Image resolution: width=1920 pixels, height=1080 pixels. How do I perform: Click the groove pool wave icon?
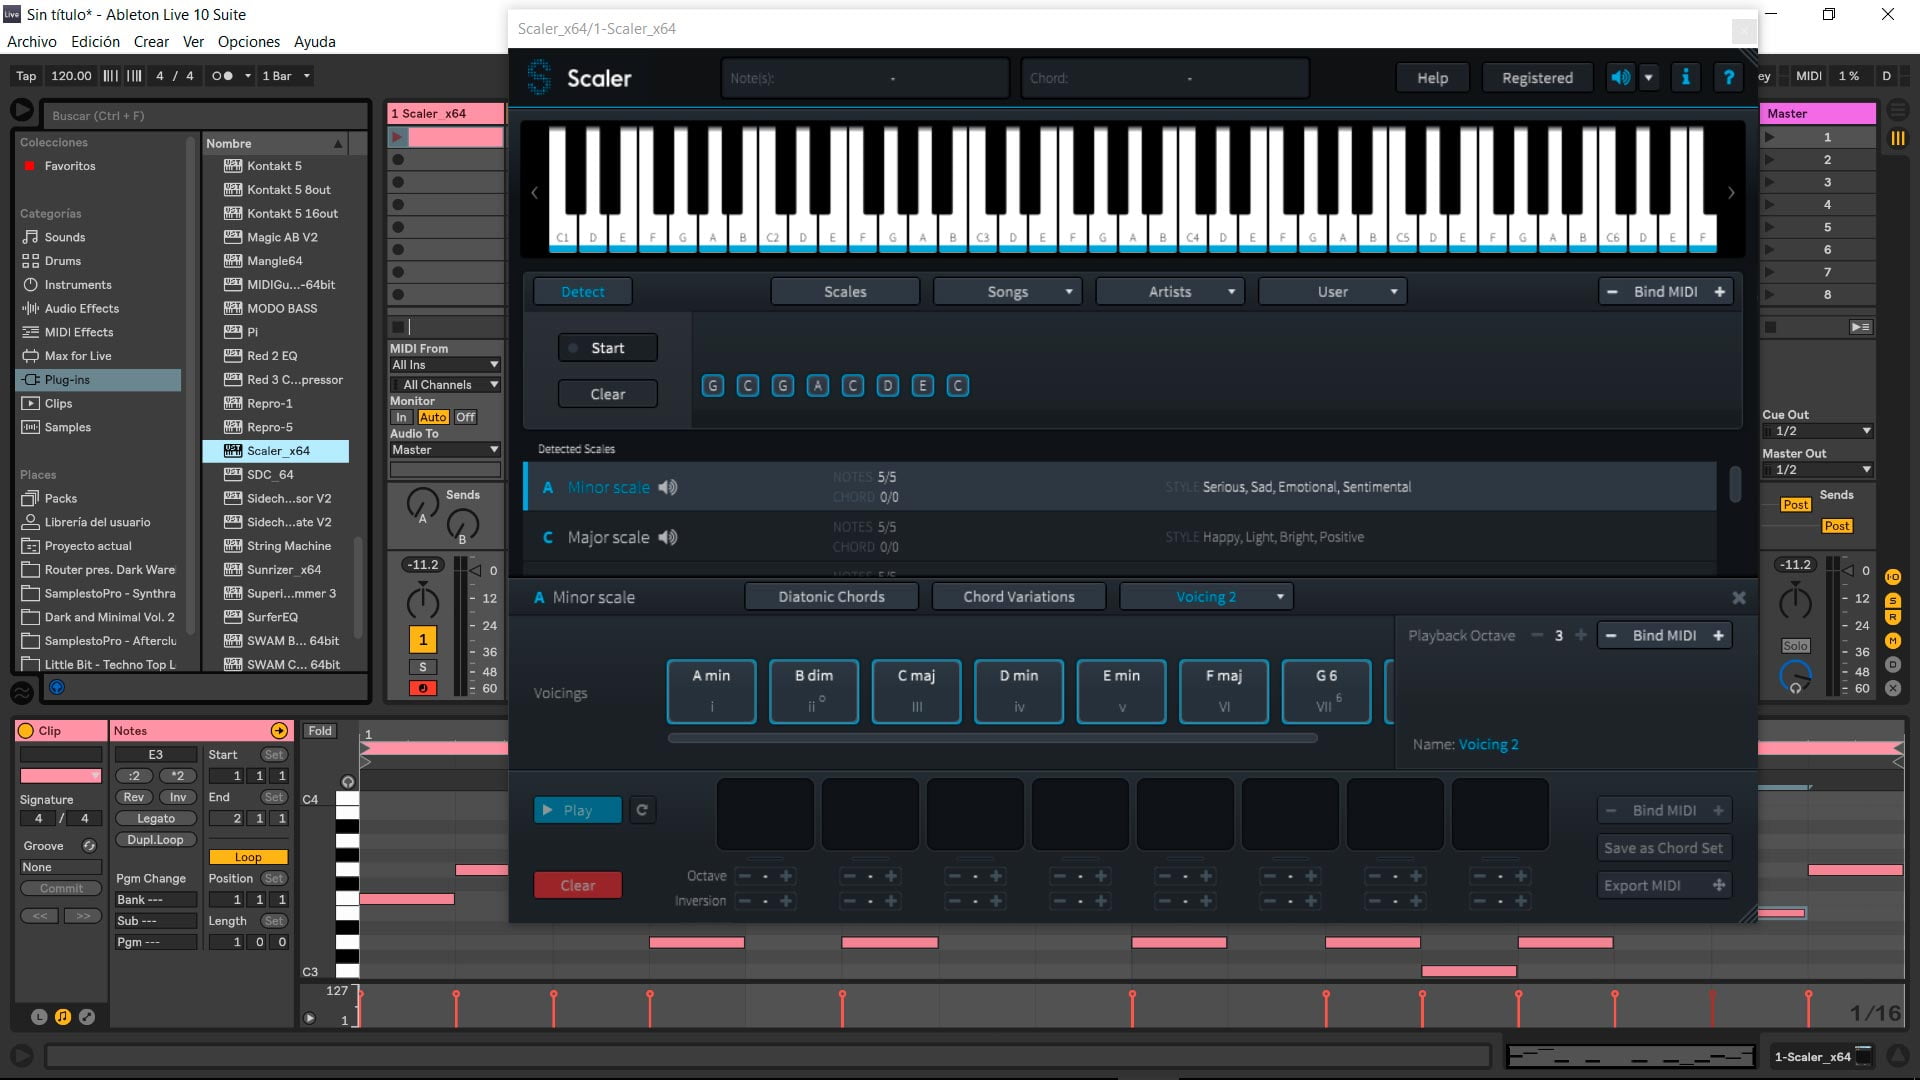(22, 691)
